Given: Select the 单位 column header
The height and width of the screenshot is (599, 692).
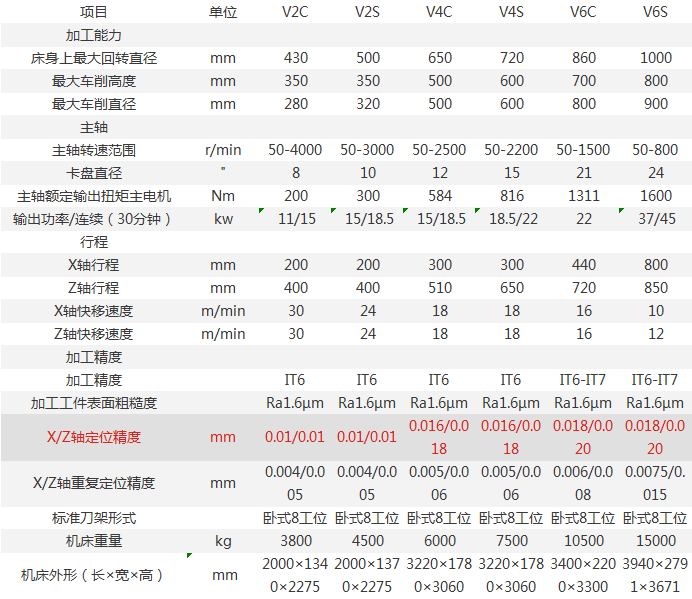Looking at the screenshot, I should click(x=223, y=12).
